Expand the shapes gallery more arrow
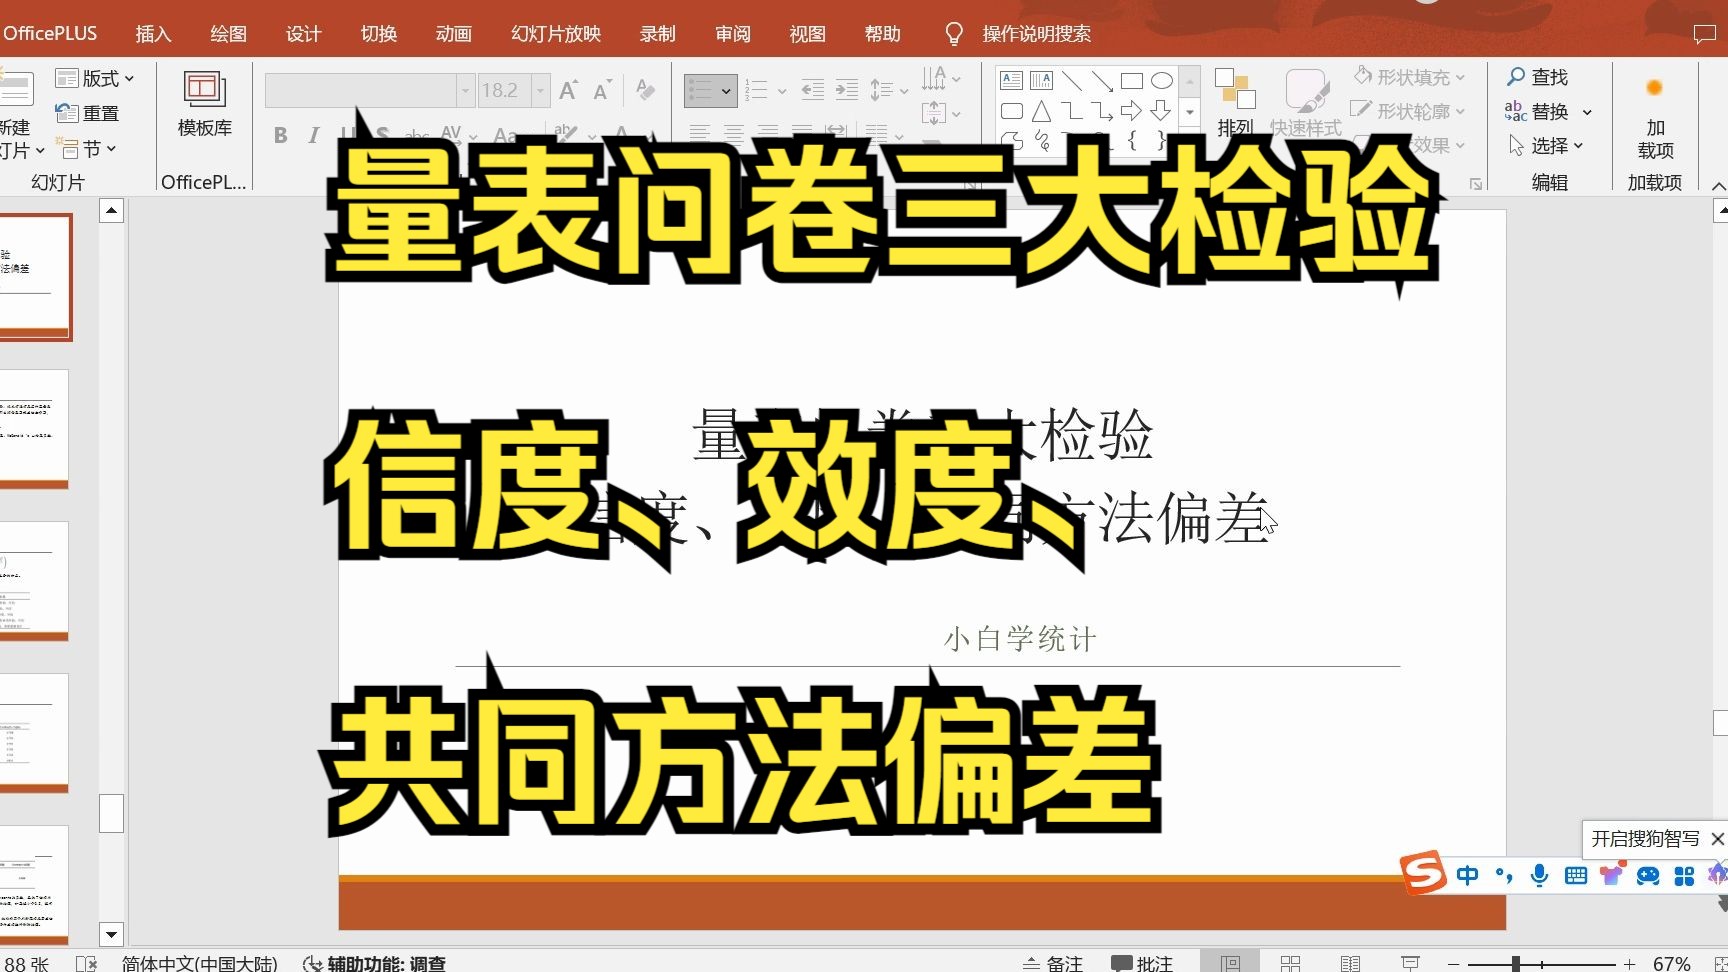Image resolution: width=1728 pixels, height=972 pixels. (x=1190, y=112)
